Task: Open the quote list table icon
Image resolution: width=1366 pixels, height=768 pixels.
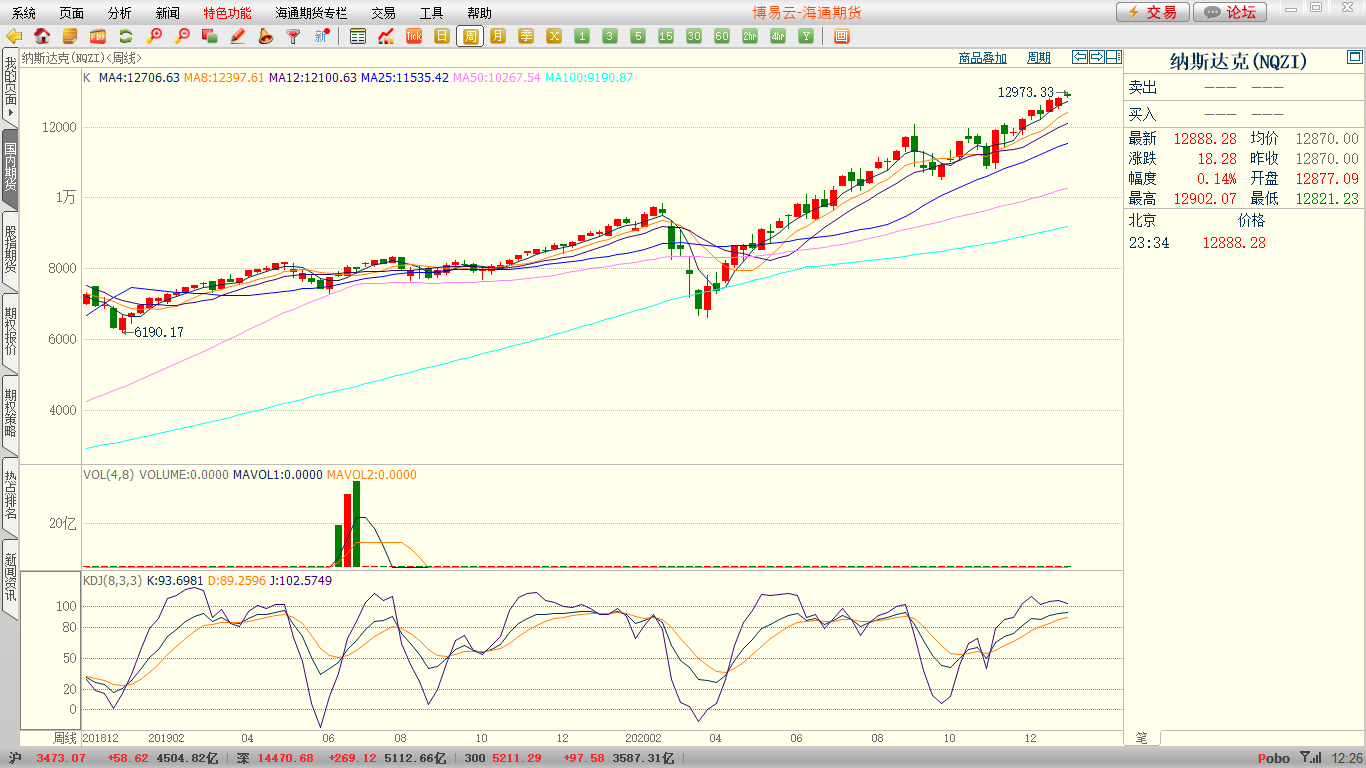Action: (x=358, y=36)
